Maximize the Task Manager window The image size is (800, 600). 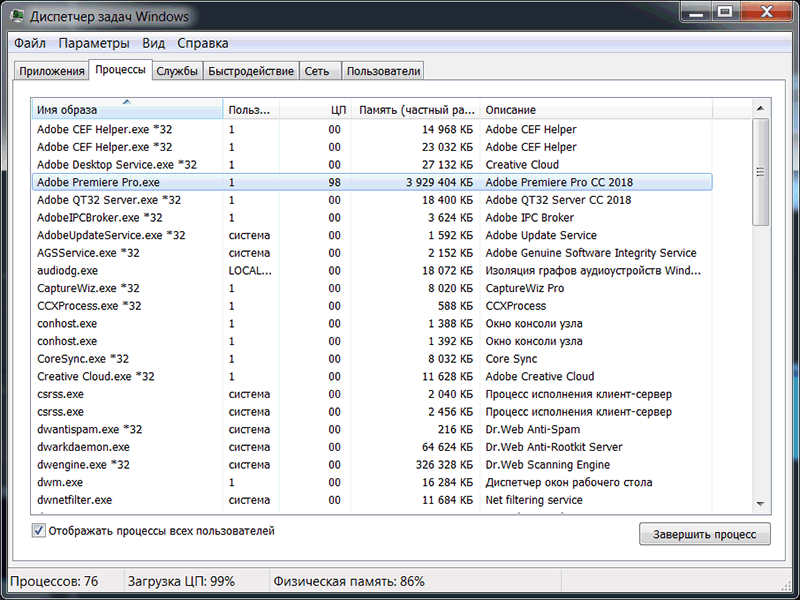coord(725,12)
